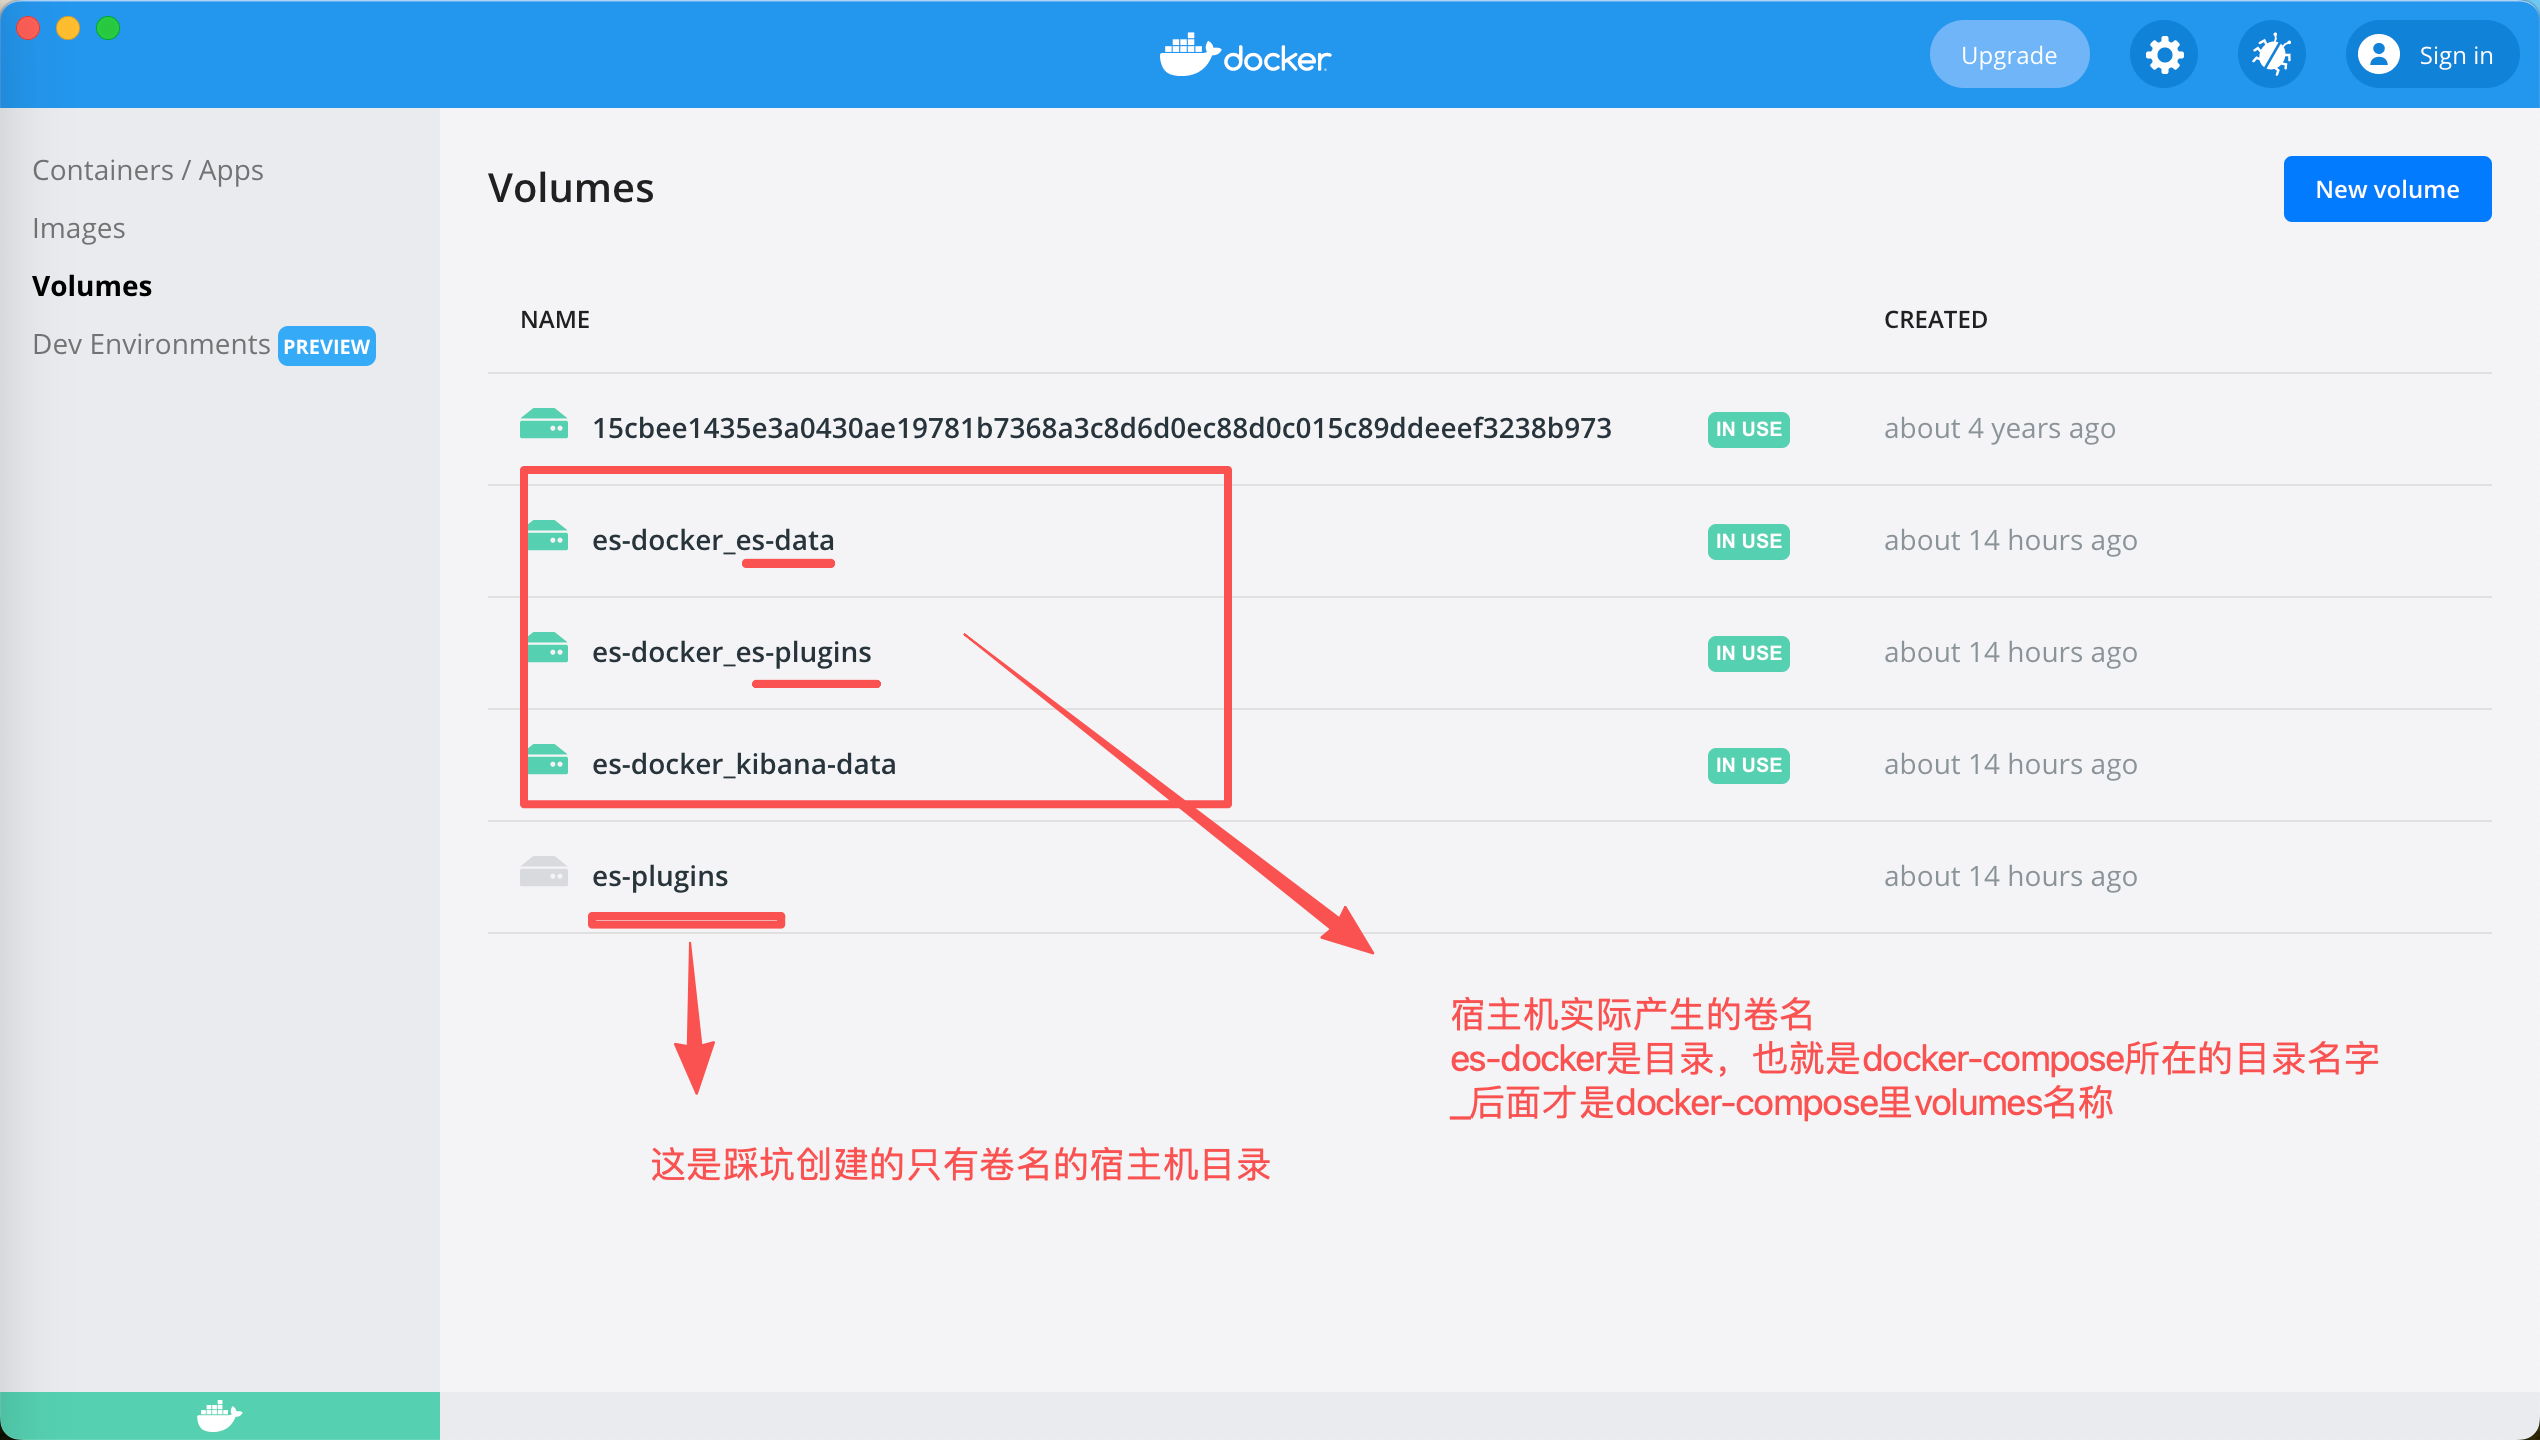
Task: Switch to the Images section
Action: [x=79, y=228]
